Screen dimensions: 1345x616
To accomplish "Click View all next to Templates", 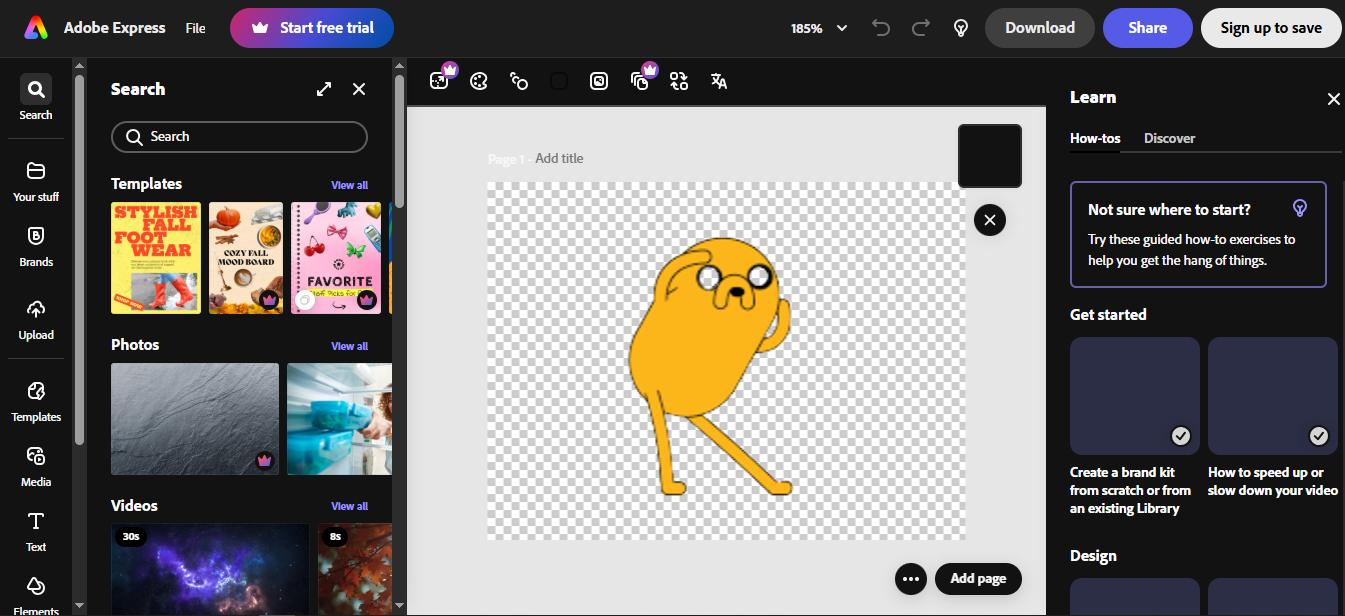I will click(349, 185).
